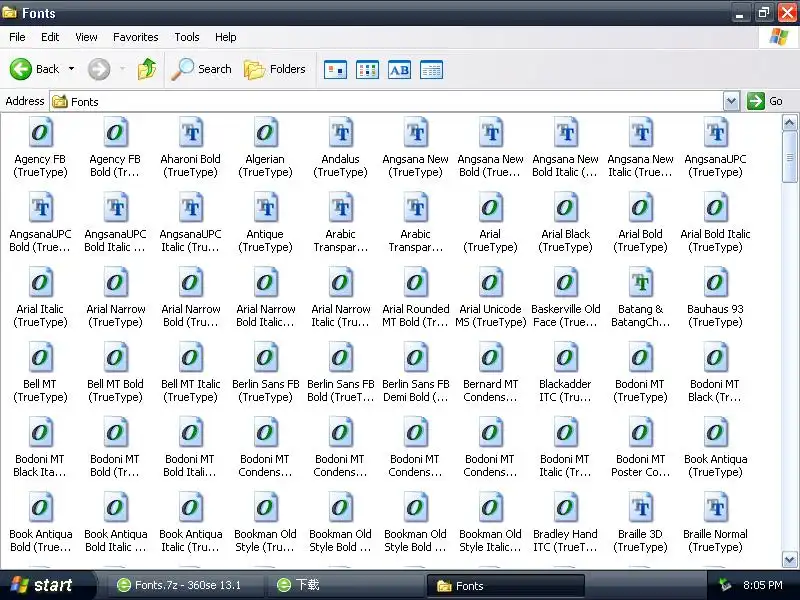
Task: Select the Braille 3D font icon
Action: [x=640, y=507]
